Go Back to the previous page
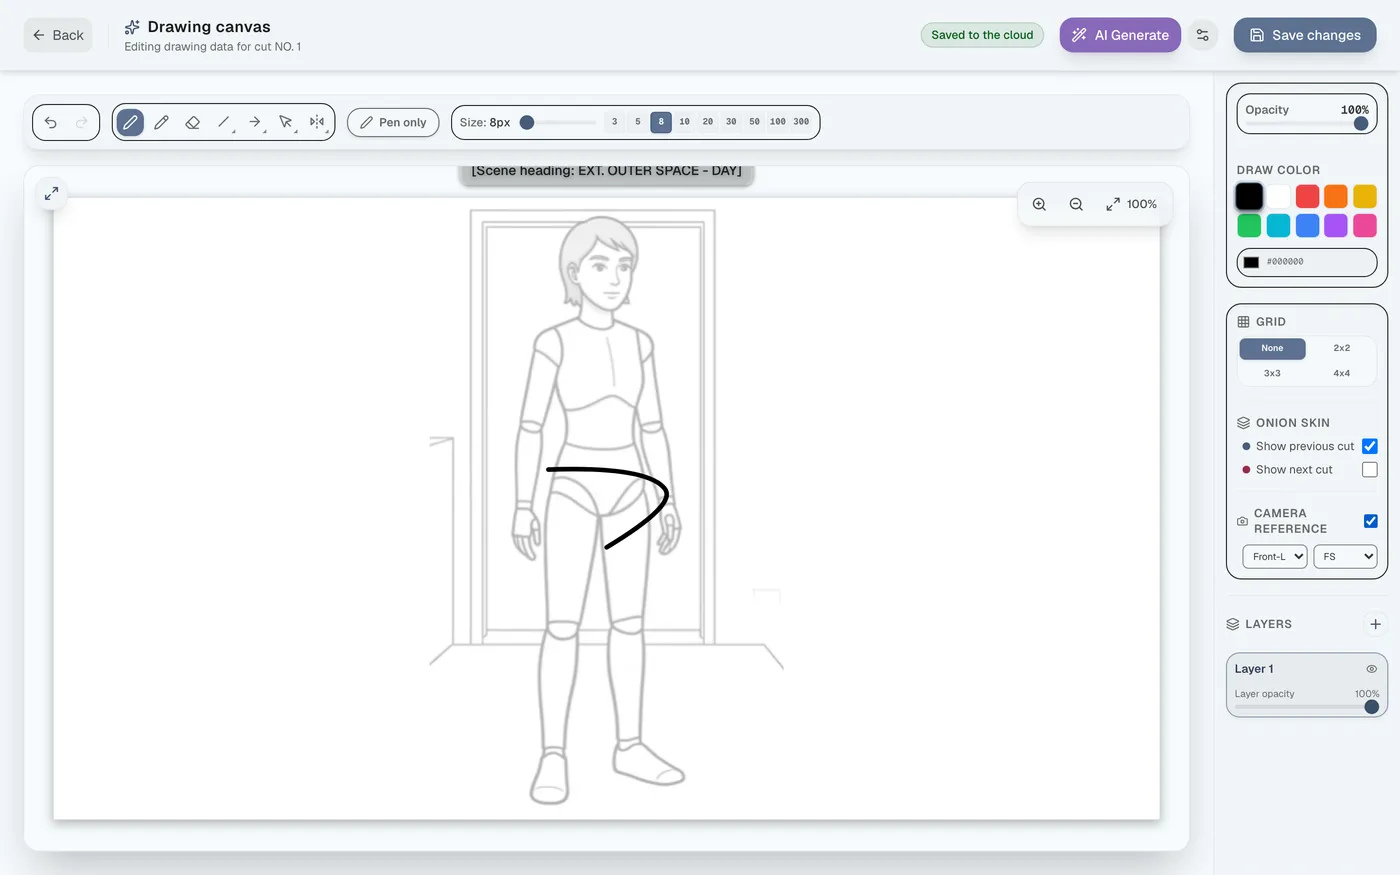1400x875 pixels. [x=58, y=35]
